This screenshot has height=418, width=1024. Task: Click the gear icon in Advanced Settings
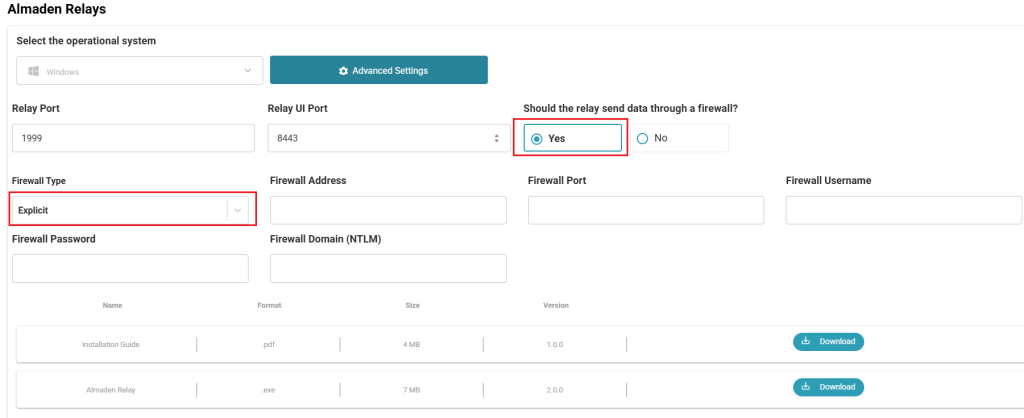click(344, 71)
